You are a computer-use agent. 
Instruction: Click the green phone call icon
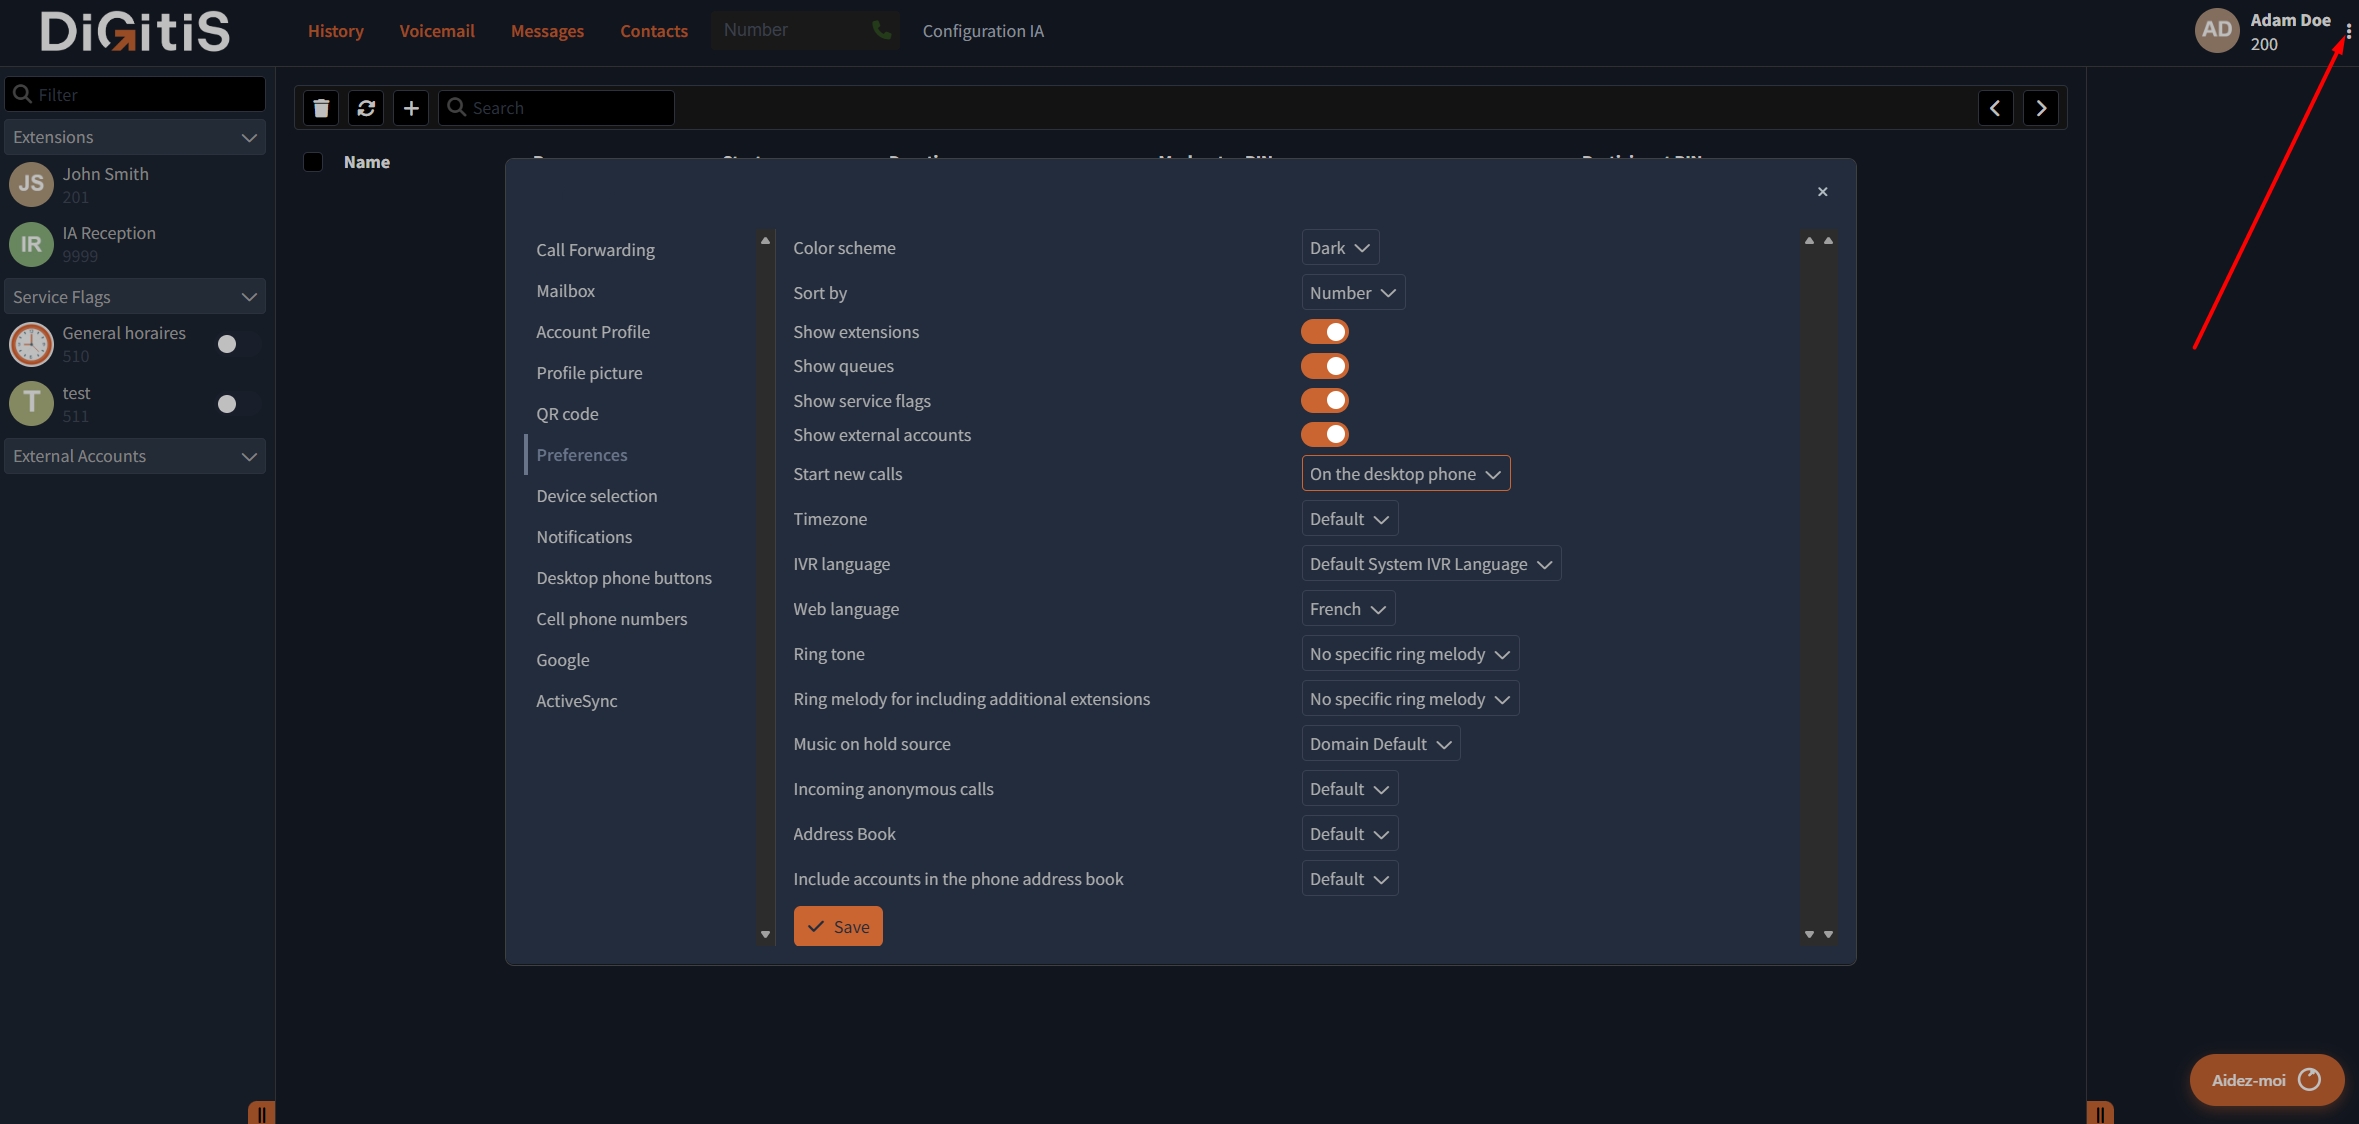tap(881, 30)
